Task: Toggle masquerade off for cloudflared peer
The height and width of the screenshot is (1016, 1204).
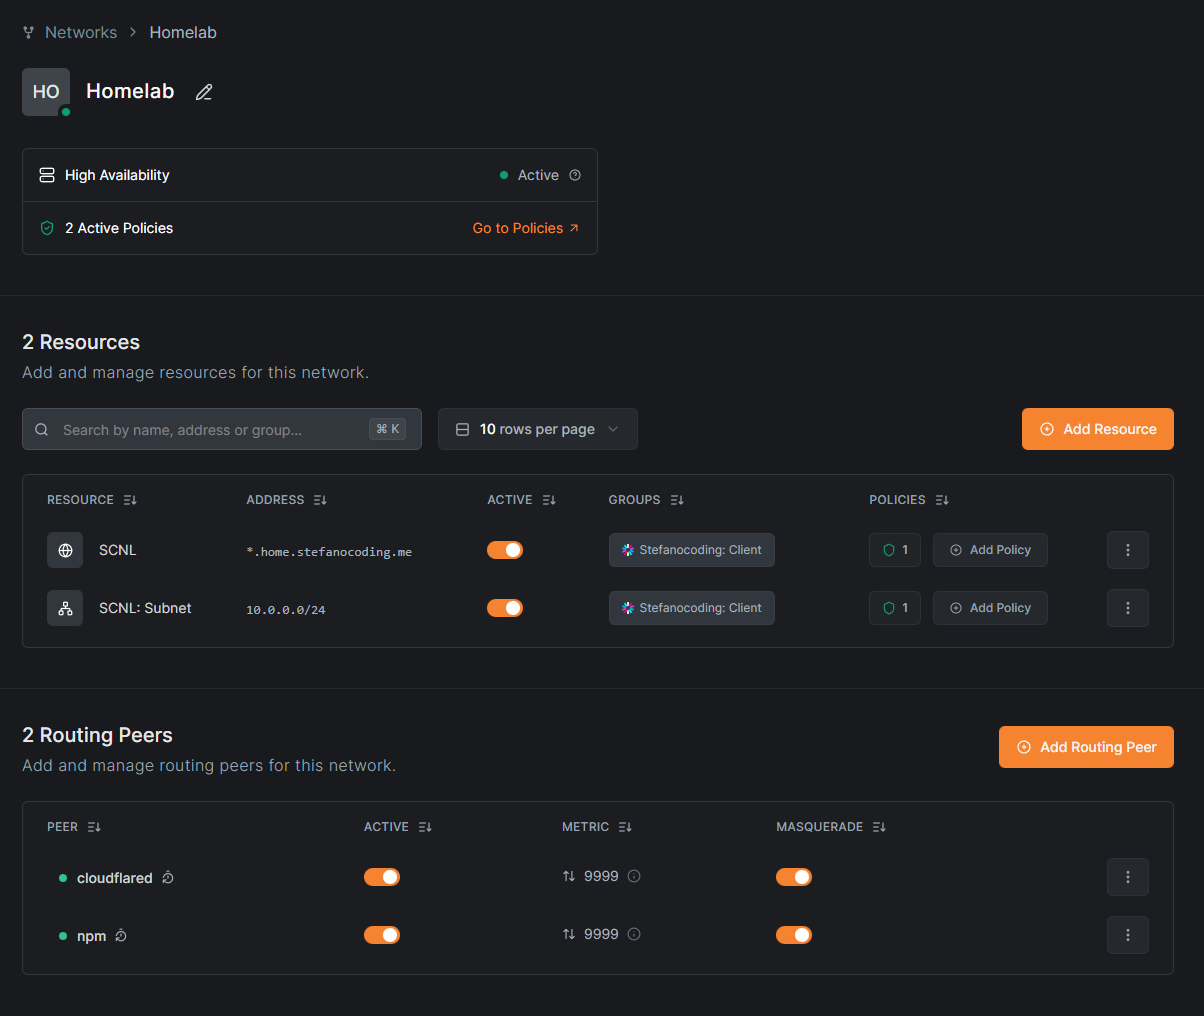Action: (794, 877)
